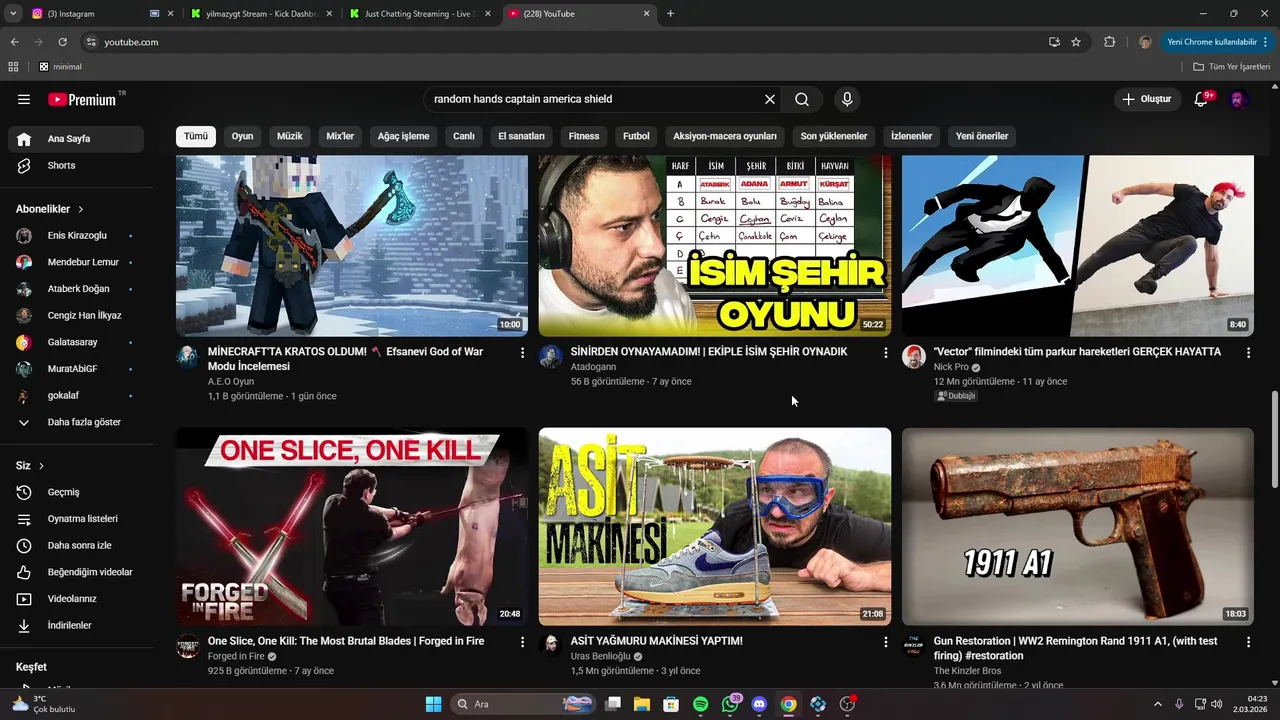Open Atadogann channel avatar
Viewport: 1280px width, 720px height.
pyautogui.click(x=551, y=357)
